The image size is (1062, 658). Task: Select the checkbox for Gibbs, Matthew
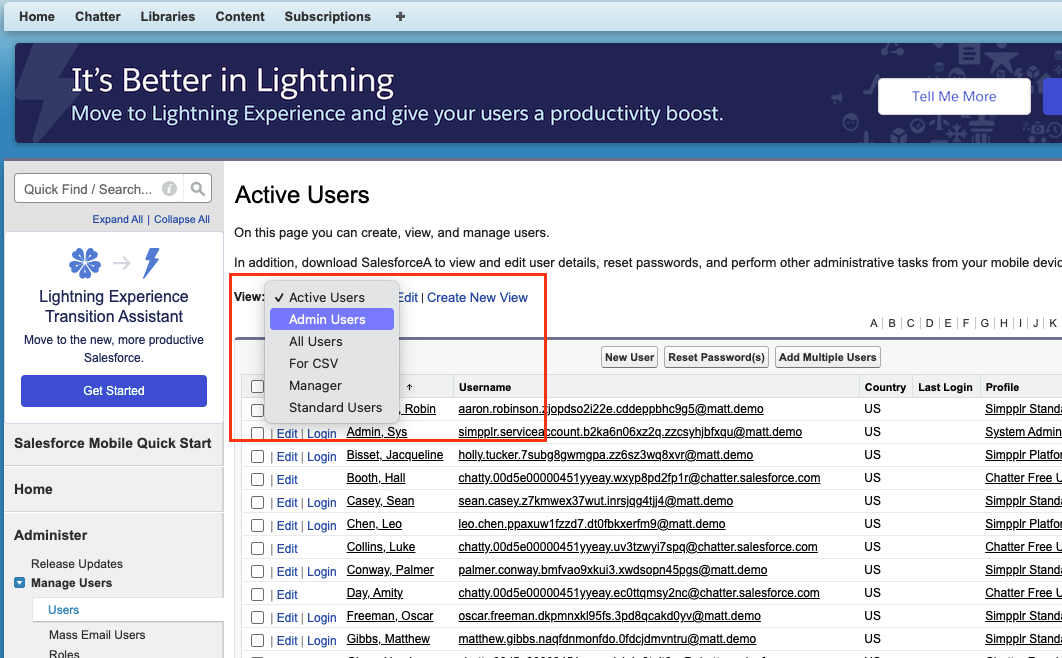[x=257, y=640]
